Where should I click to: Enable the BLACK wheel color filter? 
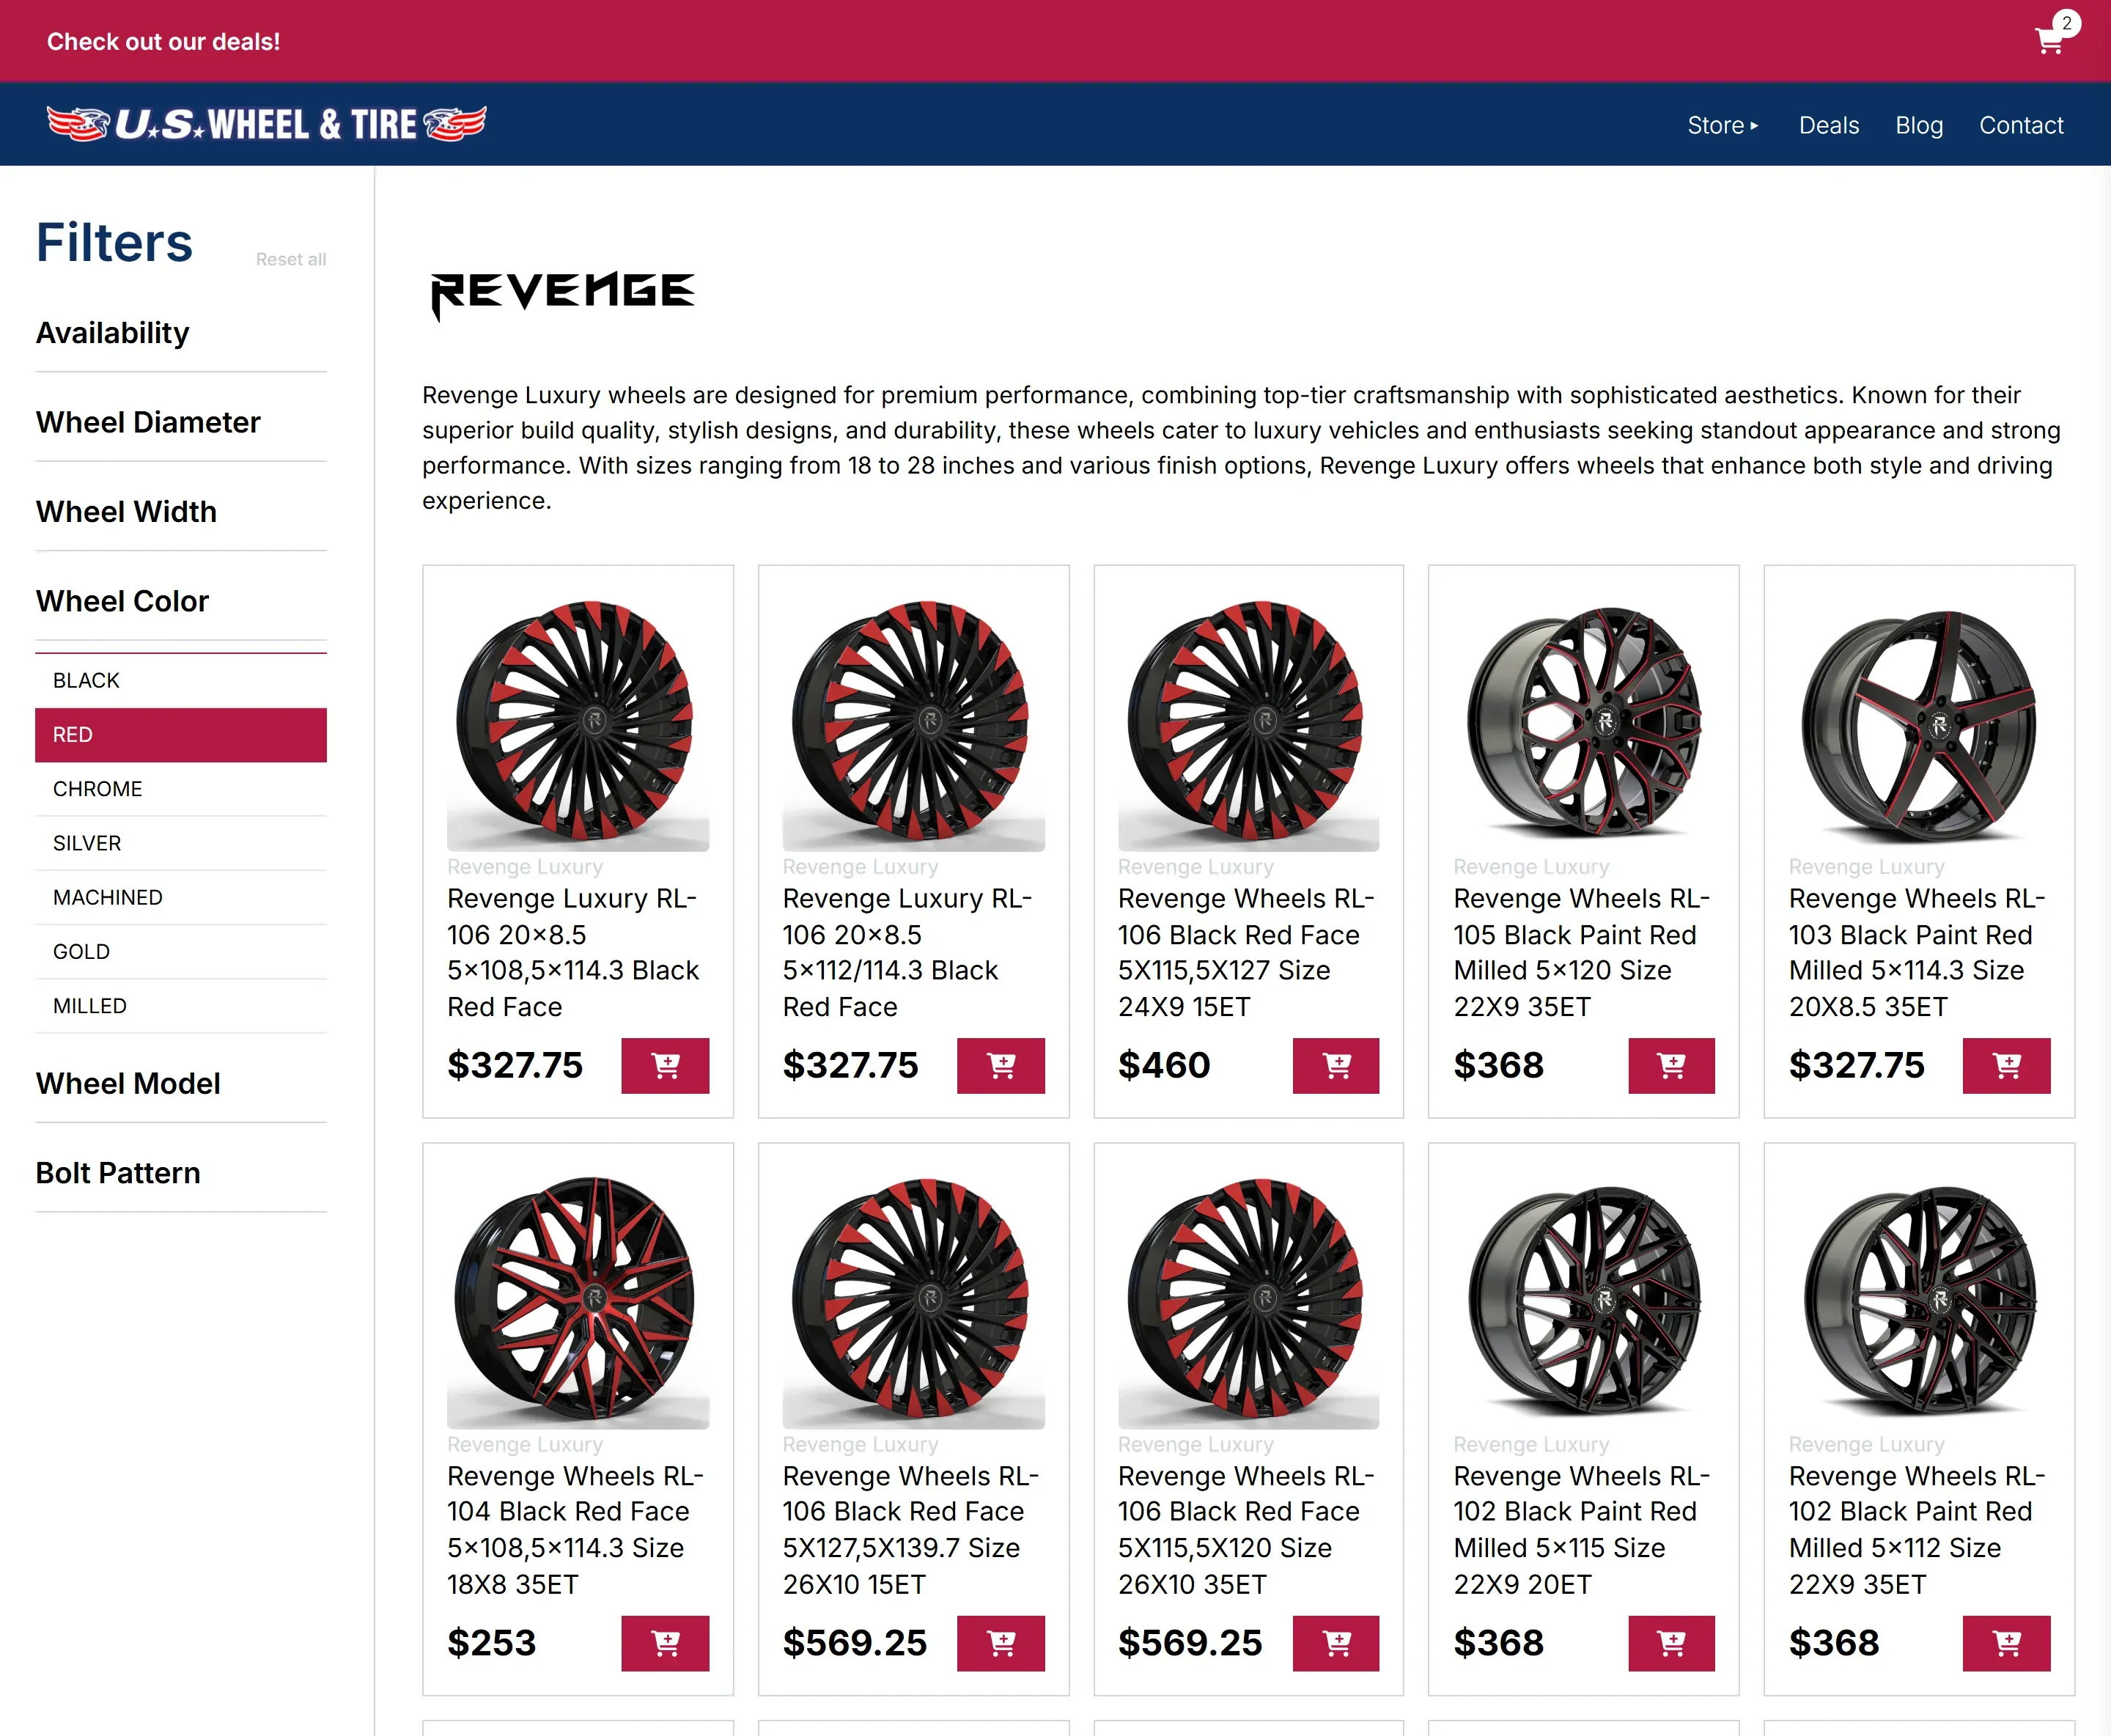point(85,680)
